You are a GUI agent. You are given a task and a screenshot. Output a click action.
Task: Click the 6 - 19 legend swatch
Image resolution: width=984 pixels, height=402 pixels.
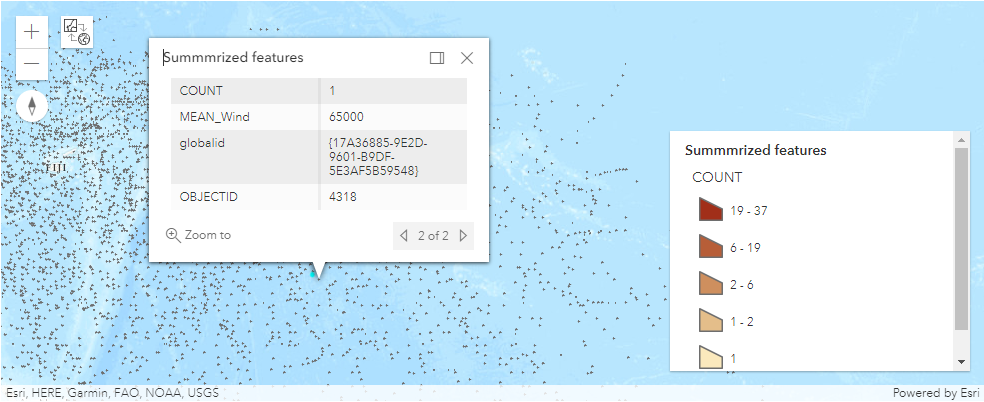(710, 247)
